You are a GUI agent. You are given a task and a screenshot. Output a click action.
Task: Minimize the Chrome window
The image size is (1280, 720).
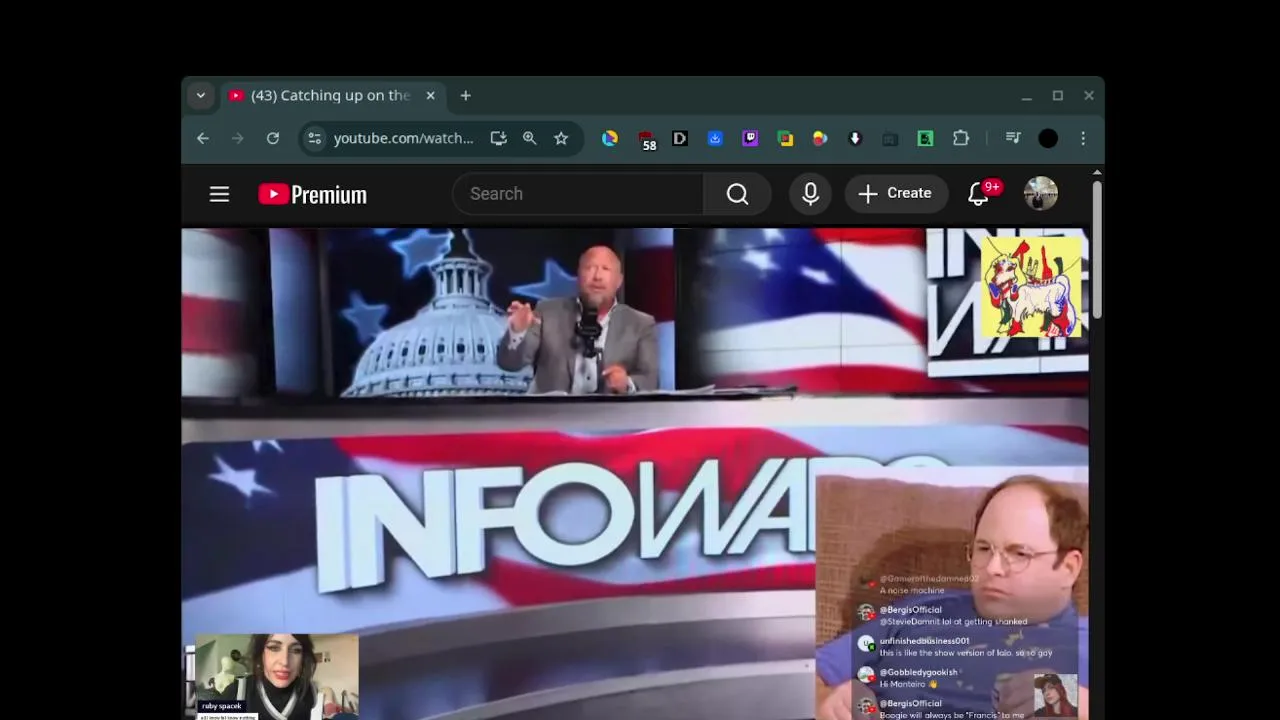(x=1027, y=96)
